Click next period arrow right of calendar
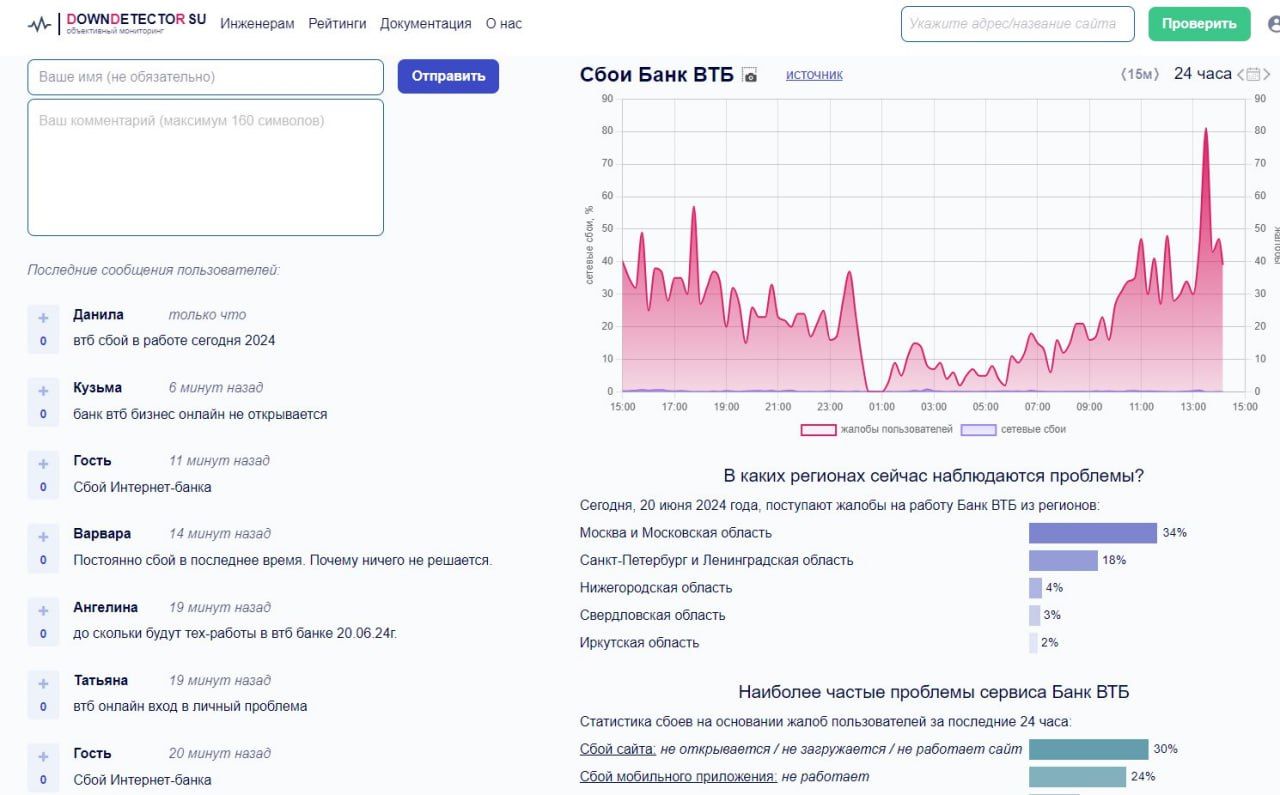1280x795 pixels. pyautogui.click(x=1268, y=74)
